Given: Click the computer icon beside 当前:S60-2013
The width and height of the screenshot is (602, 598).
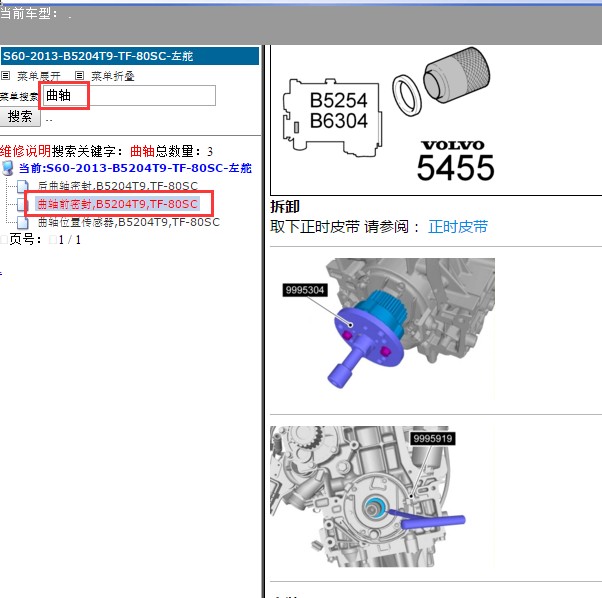Looking at the screenshot, I should coord(8,168).
